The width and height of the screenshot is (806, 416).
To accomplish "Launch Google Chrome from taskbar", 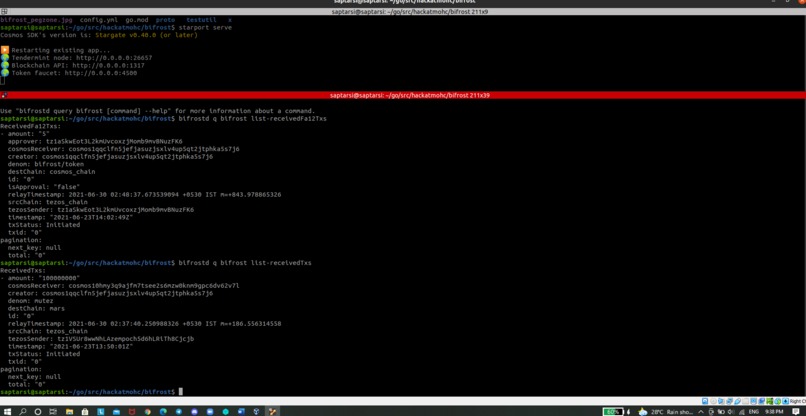I will click(x=148, y=412).
